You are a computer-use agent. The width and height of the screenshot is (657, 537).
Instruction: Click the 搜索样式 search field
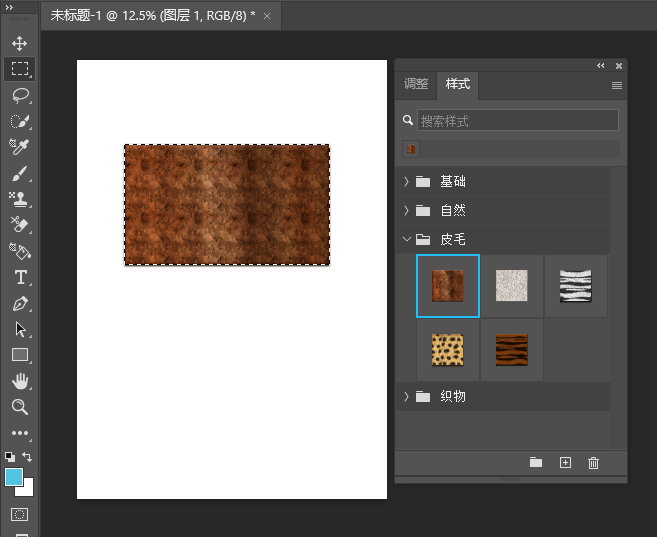click(x=517, y=121)
